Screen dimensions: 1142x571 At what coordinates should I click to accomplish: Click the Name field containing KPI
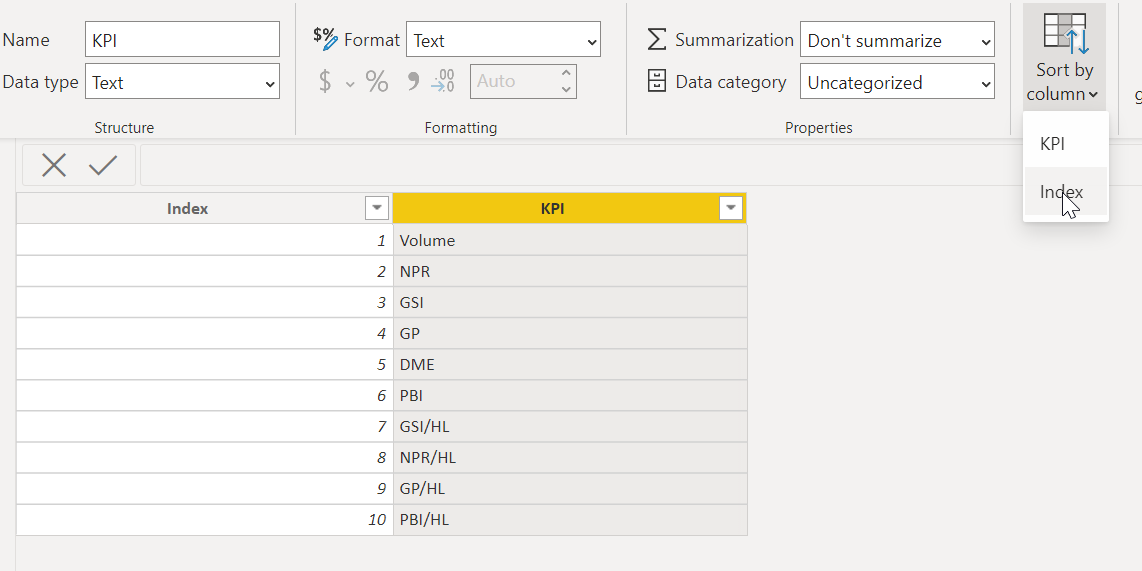pos(182,39)
